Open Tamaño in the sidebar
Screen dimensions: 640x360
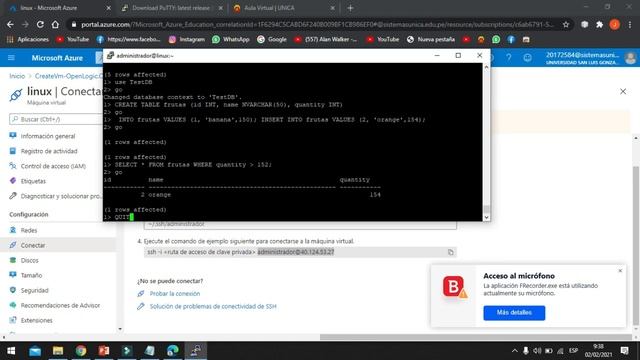point(31,276)
